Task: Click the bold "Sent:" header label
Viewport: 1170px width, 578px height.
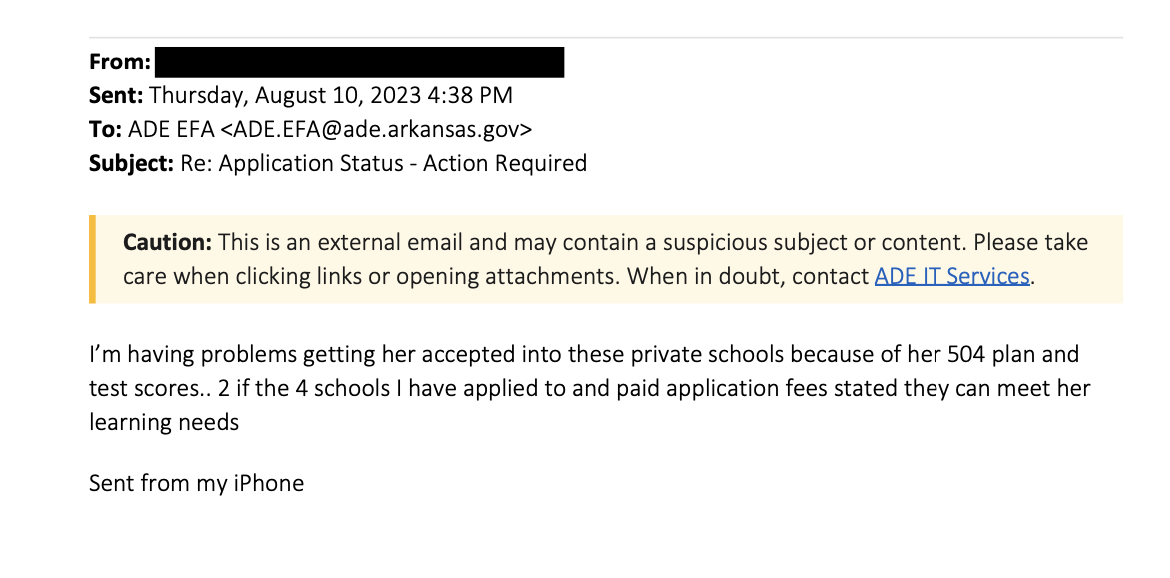Action: tap(116, 96)
